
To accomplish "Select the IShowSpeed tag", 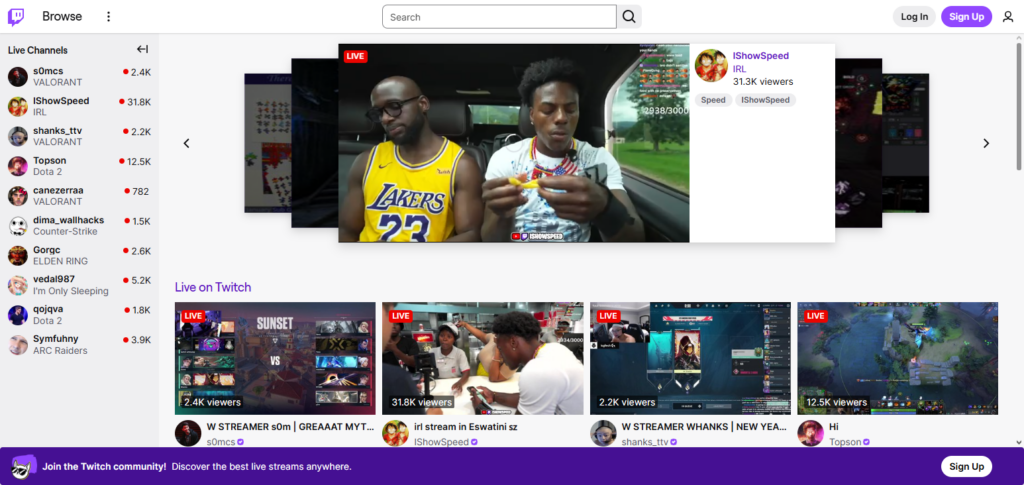I will 765,100.
